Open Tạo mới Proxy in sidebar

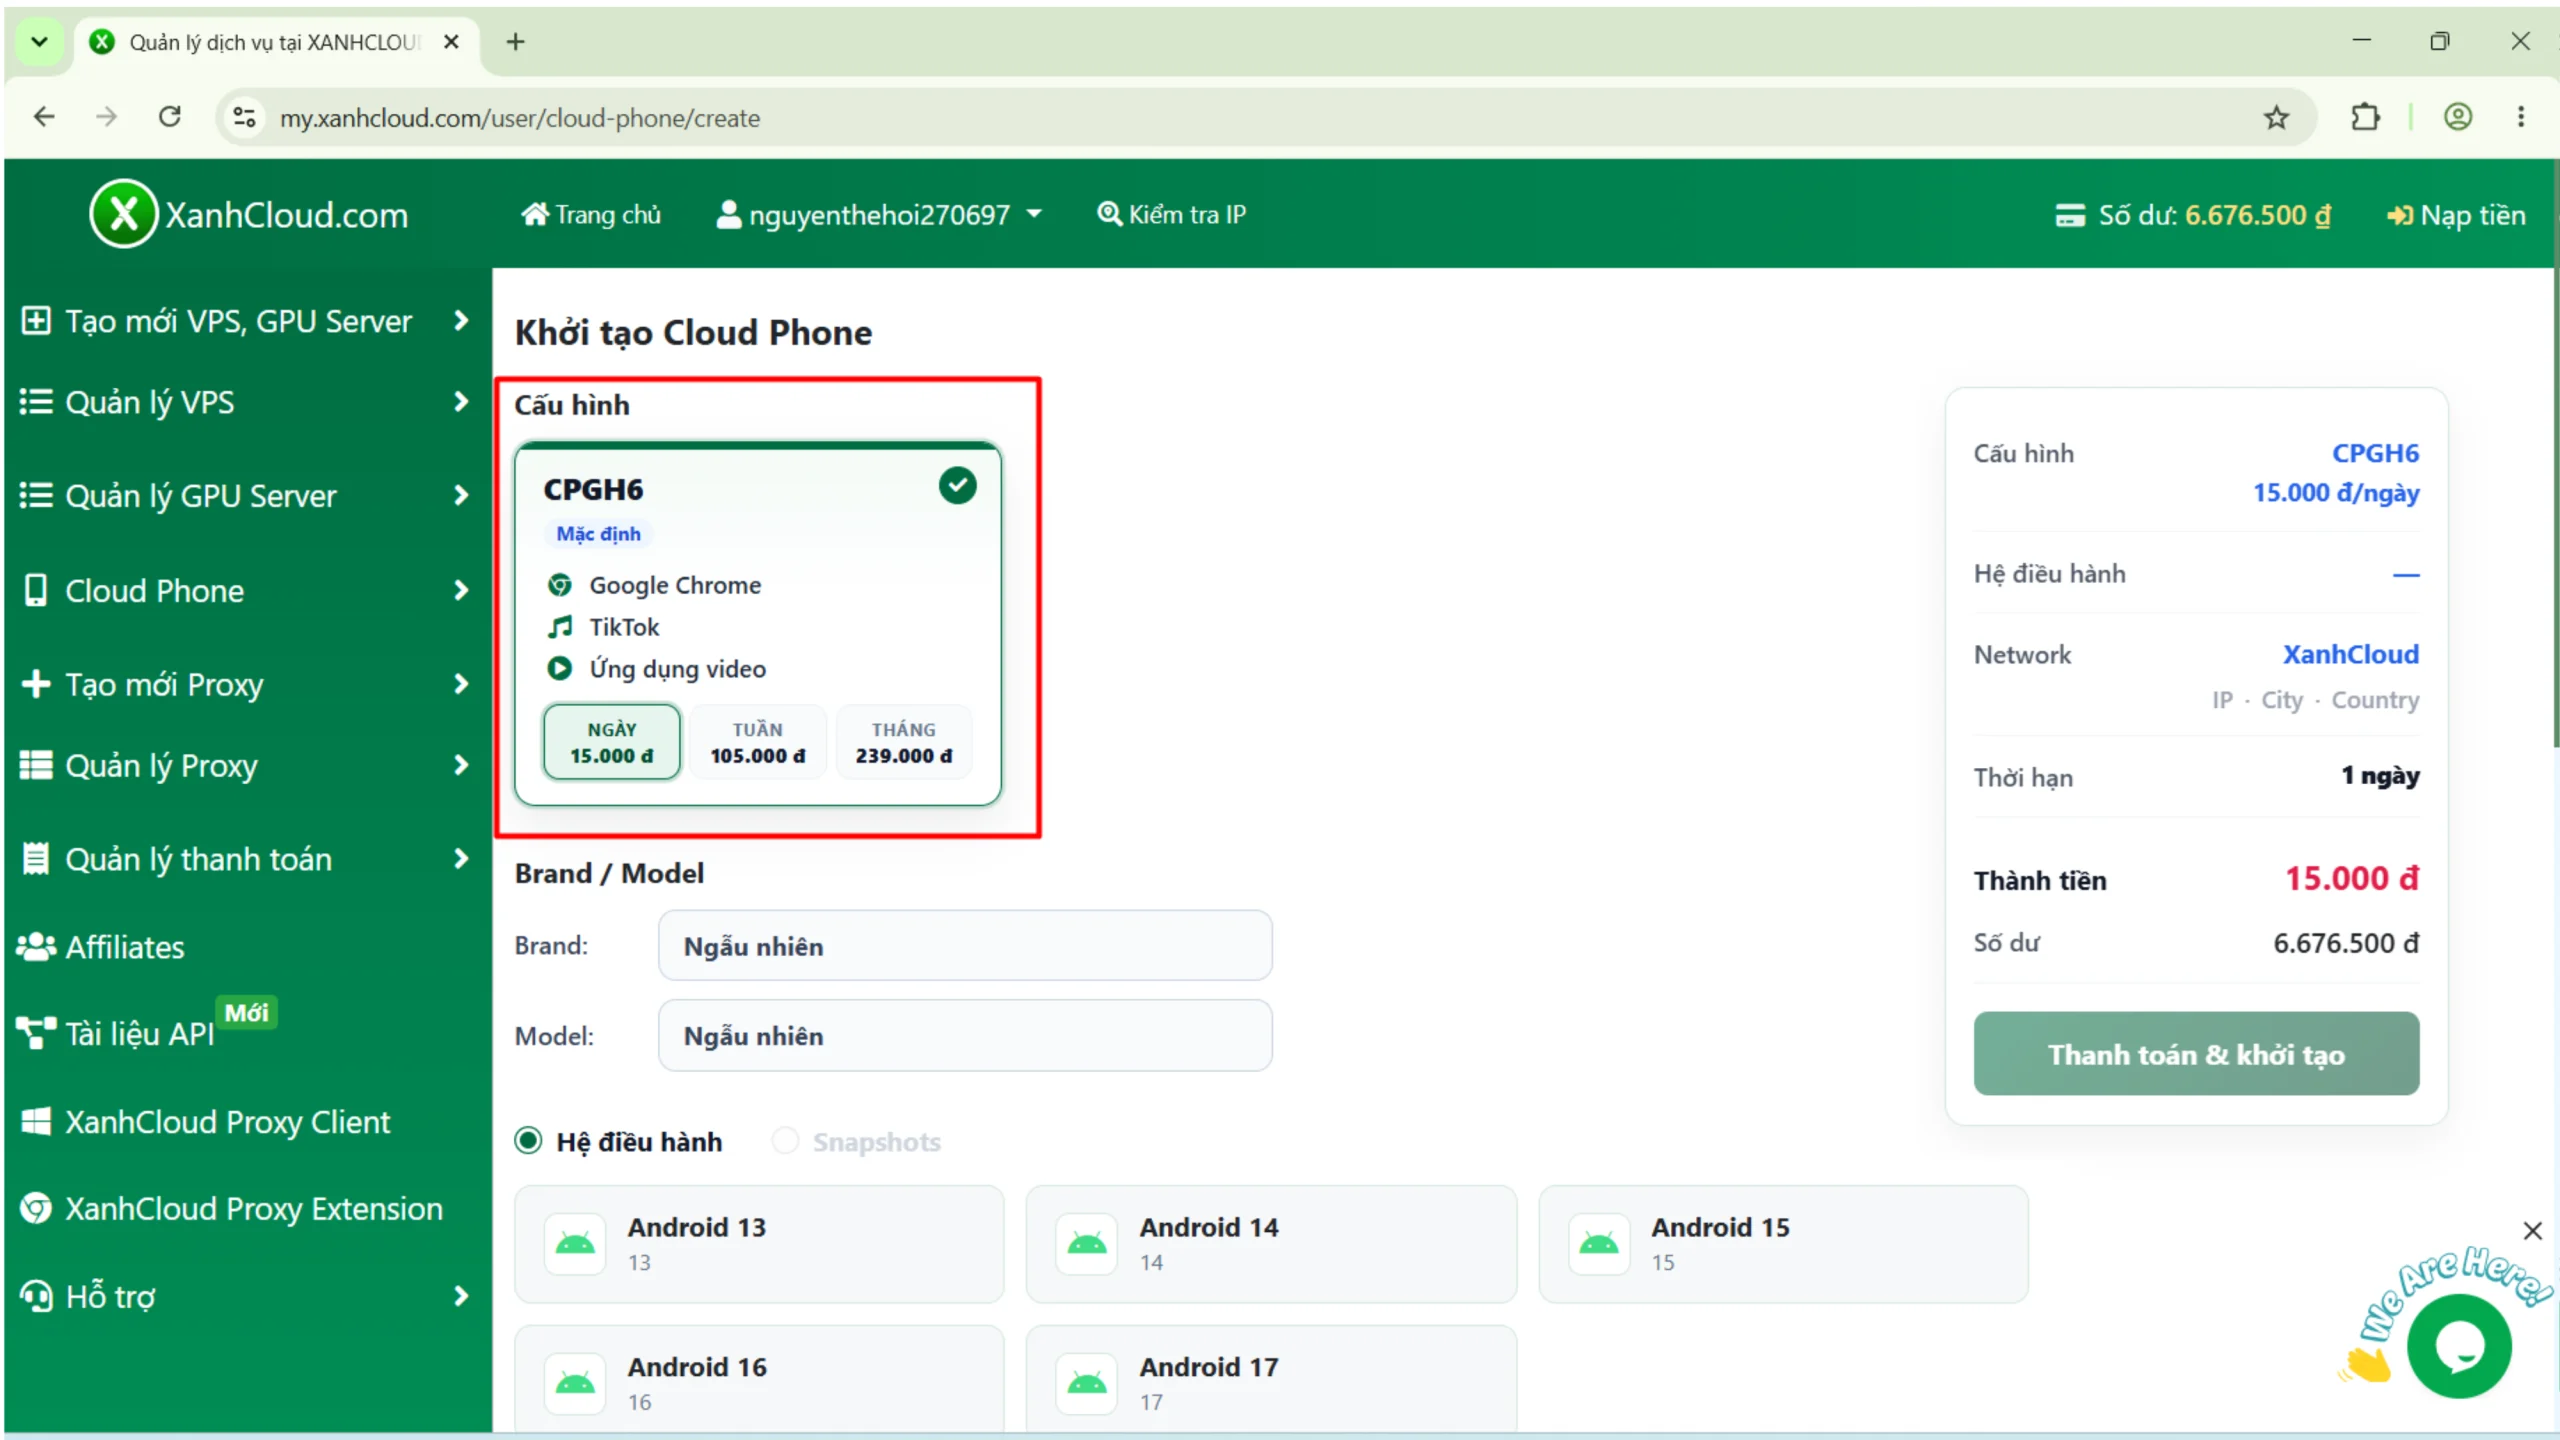244,685
